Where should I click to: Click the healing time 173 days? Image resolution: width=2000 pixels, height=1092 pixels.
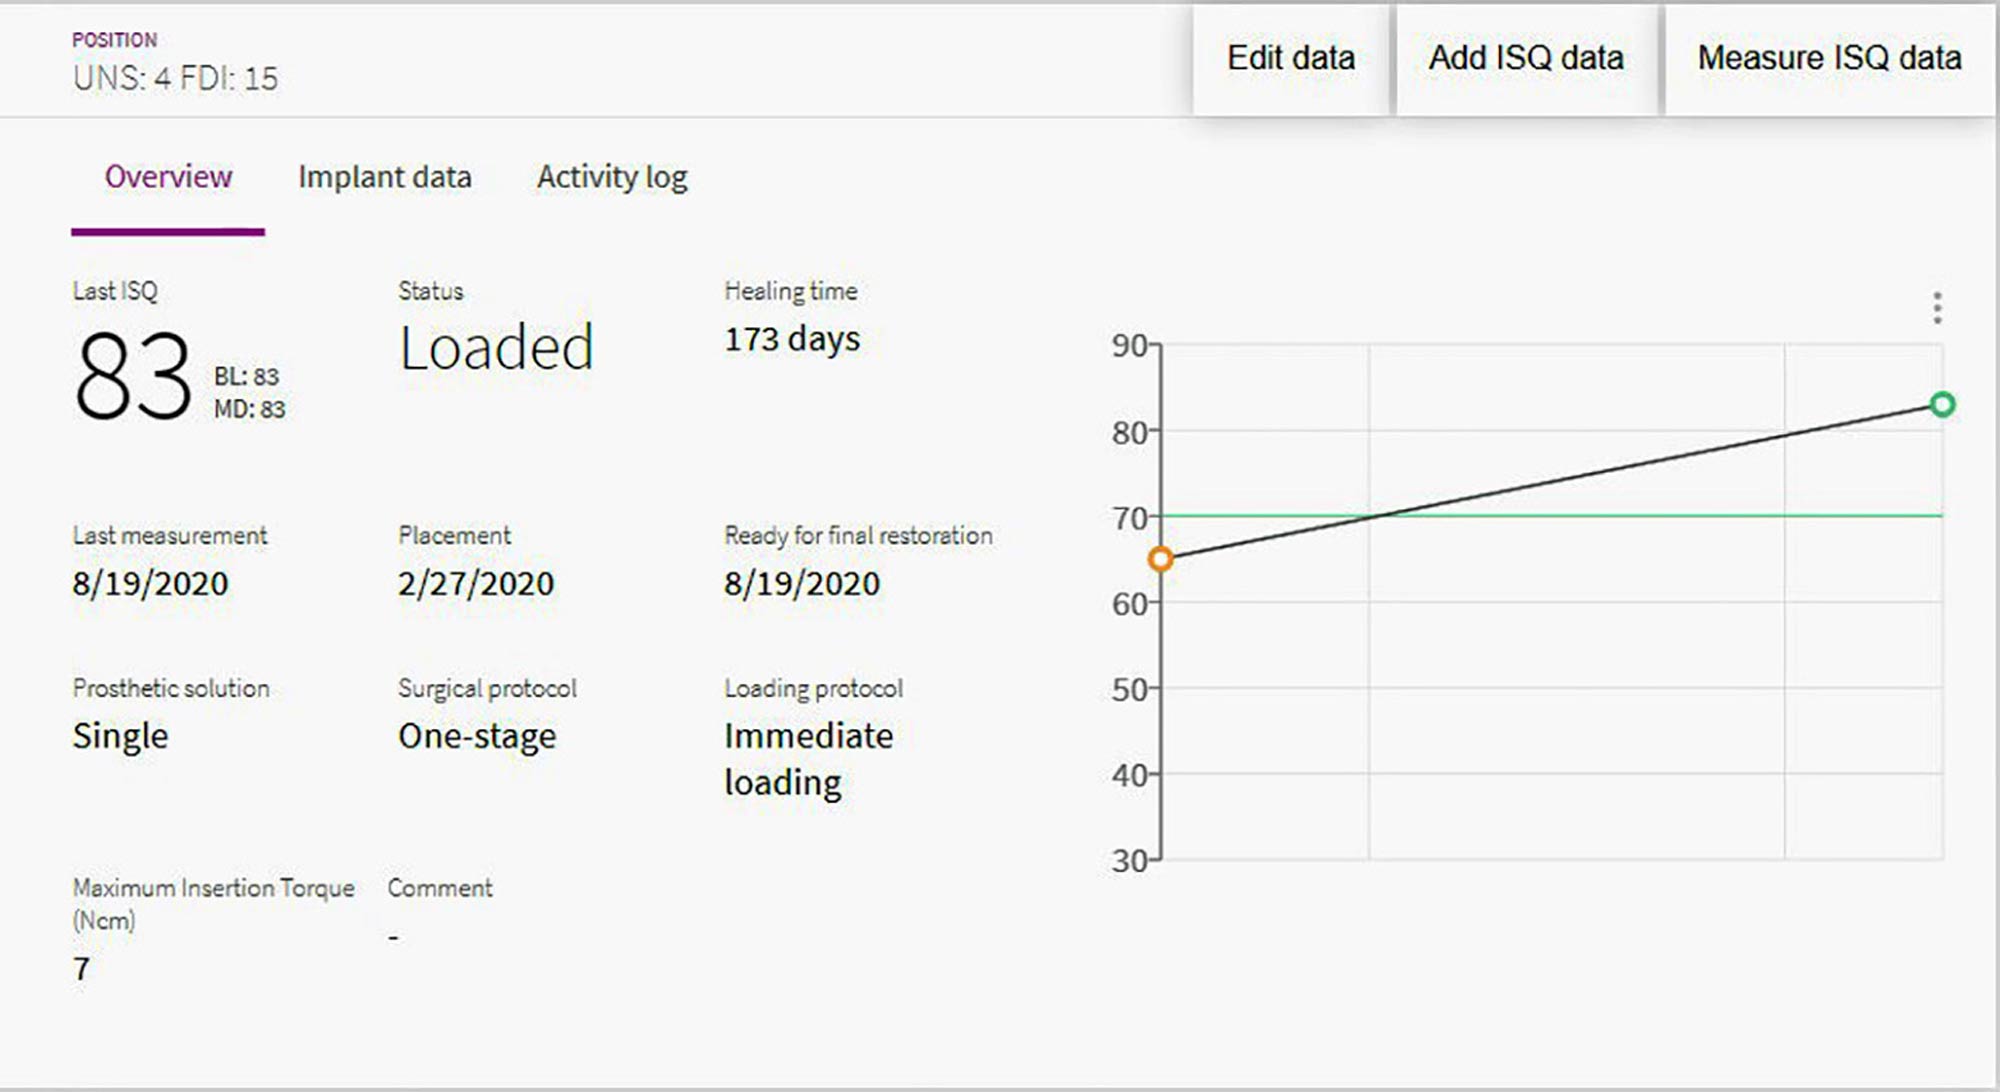click(x=792, y=340)
